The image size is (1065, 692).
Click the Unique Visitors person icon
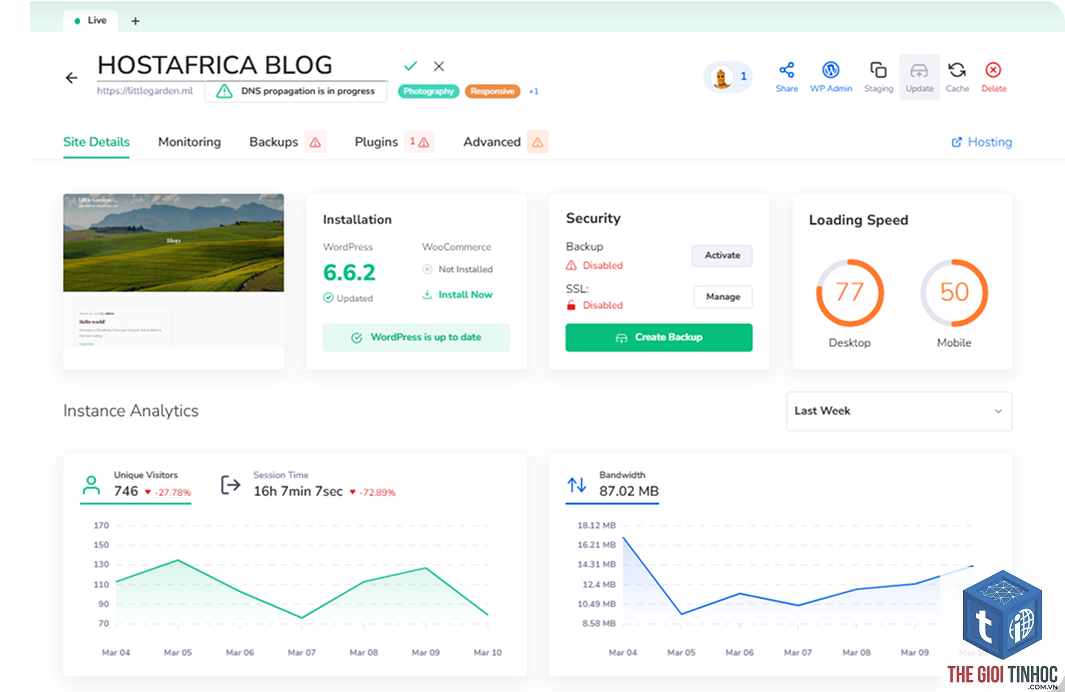[91, 484]
